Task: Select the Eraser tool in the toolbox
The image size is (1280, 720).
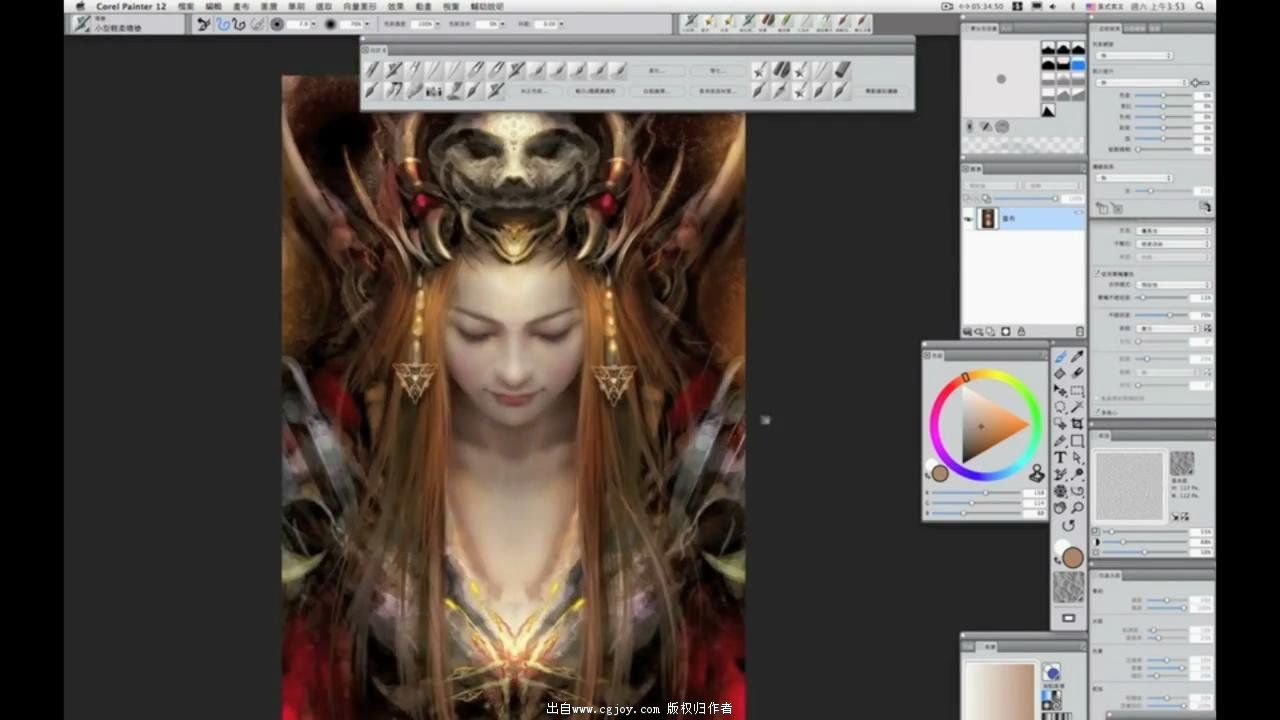Action: [x=1077, y=373]
